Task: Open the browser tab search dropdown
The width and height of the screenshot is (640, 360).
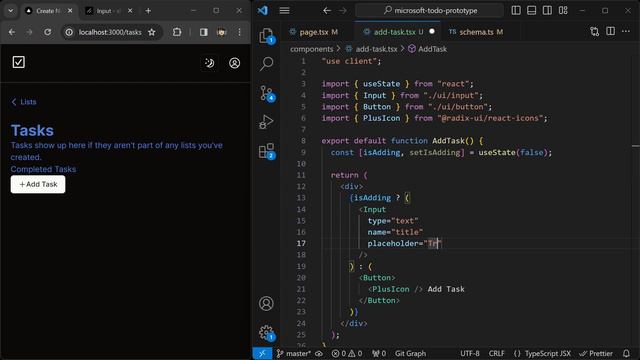Action: click(x=11, y=11)
